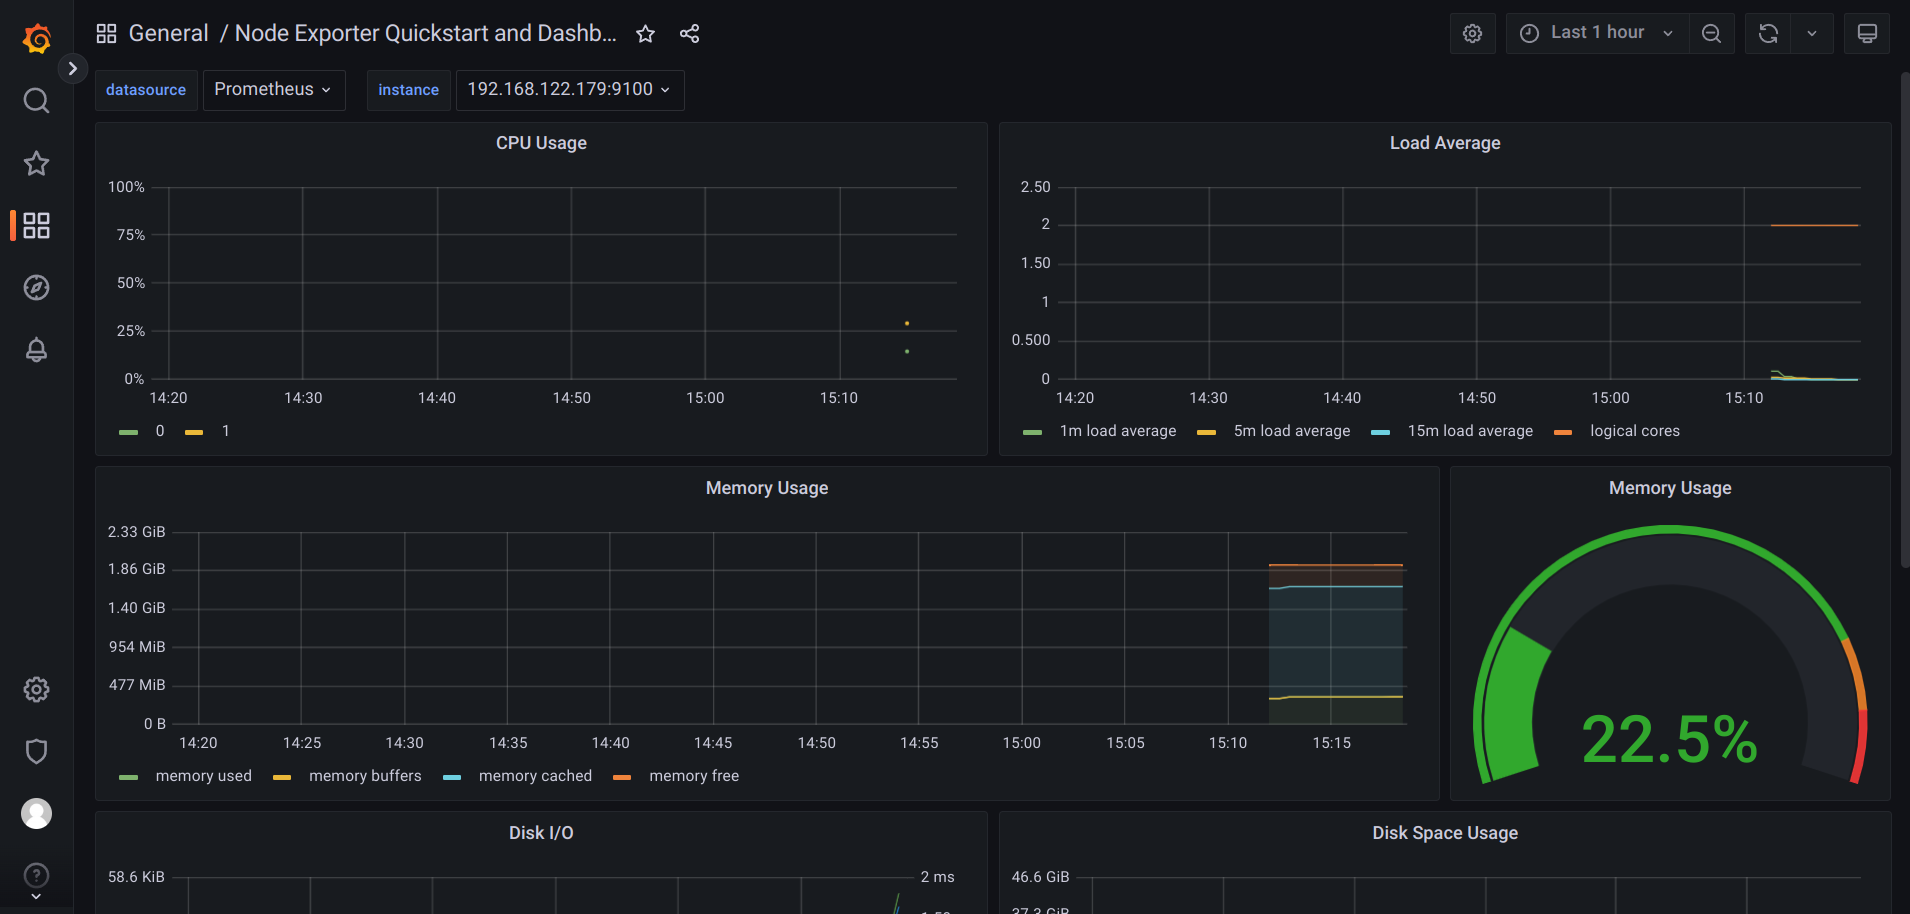The width and height of the screenshot is (1910, 914).
Task: Open the Memory Usage graph panel title
Action: pos(767,488)
